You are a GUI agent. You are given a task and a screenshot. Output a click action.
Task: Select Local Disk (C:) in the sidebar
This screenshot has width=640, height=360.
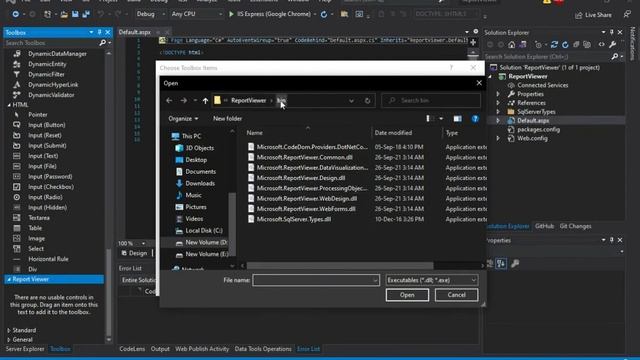(204, 231)
